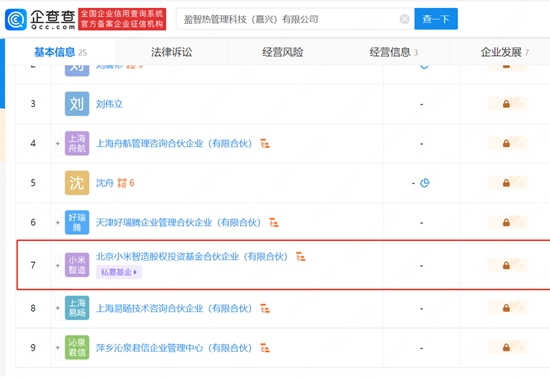Click the 全国企业信用查询系统 red banner

[x=122, y=19]
